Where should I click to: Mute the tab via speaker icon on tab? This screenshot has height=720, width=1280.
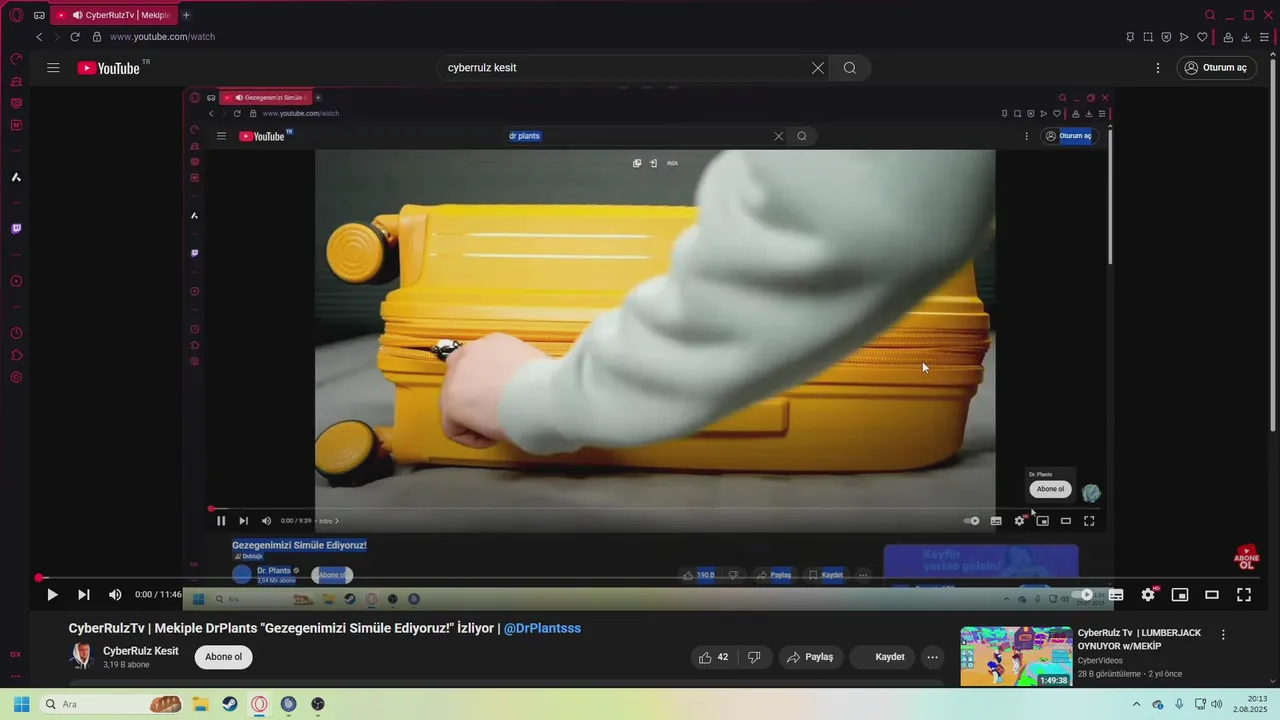point(77,15)
